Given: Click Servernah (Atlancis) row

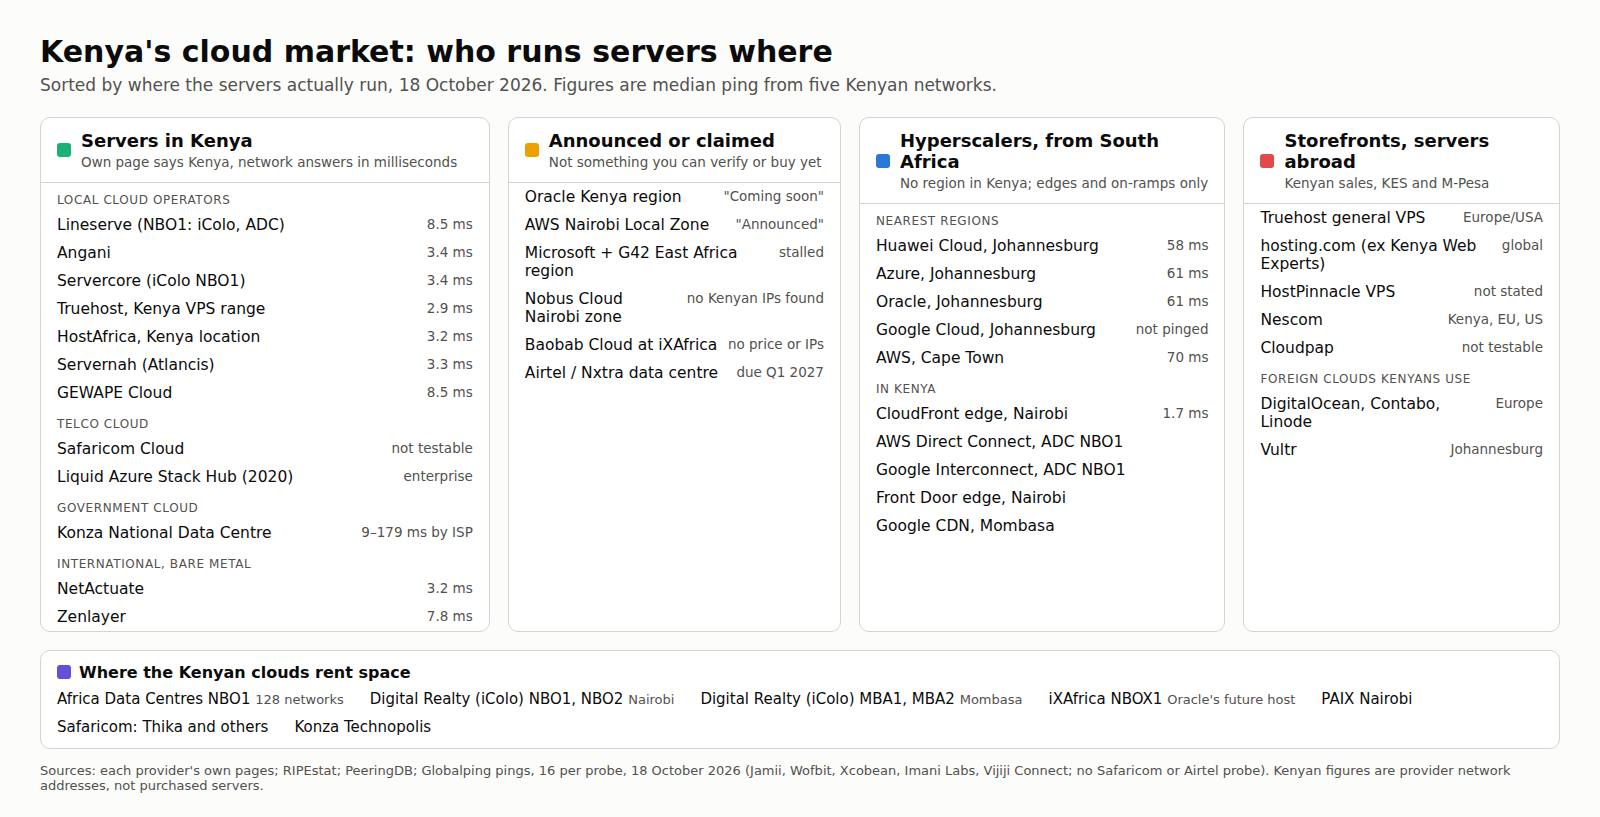Looking at the screenshot, I should click(265, 364).
